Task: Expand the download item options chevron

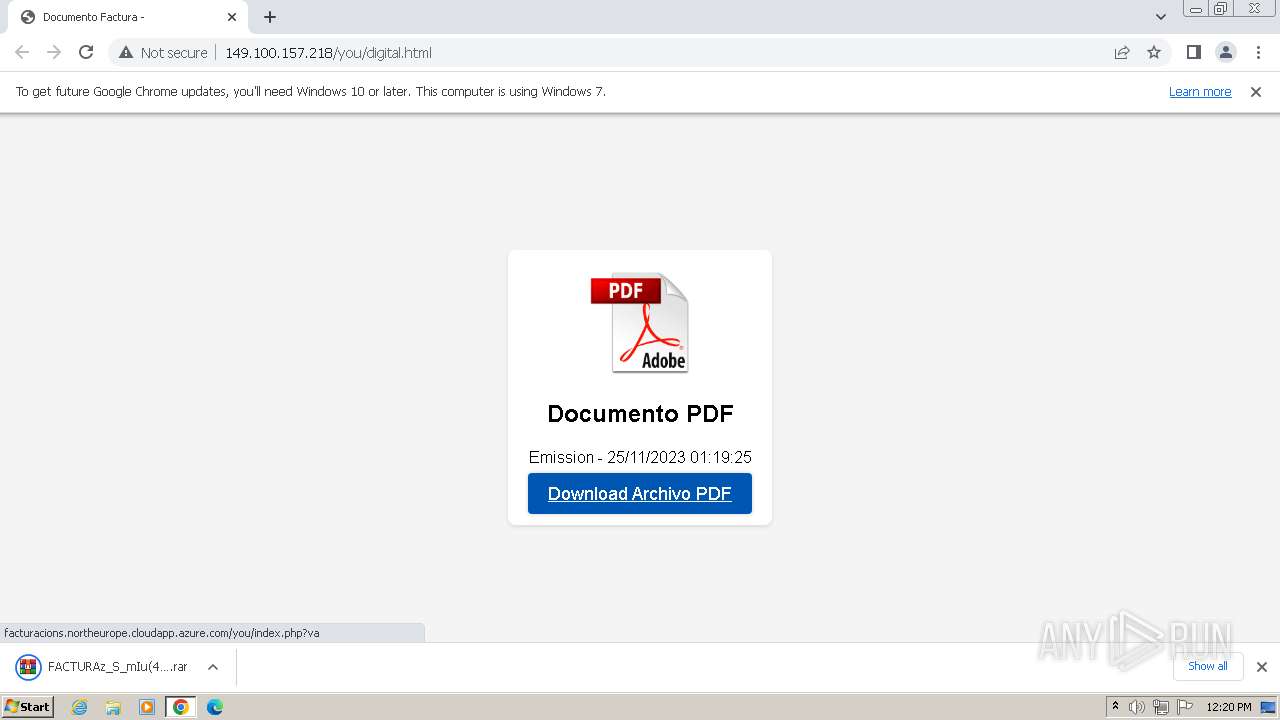Action: coord(213,667)
